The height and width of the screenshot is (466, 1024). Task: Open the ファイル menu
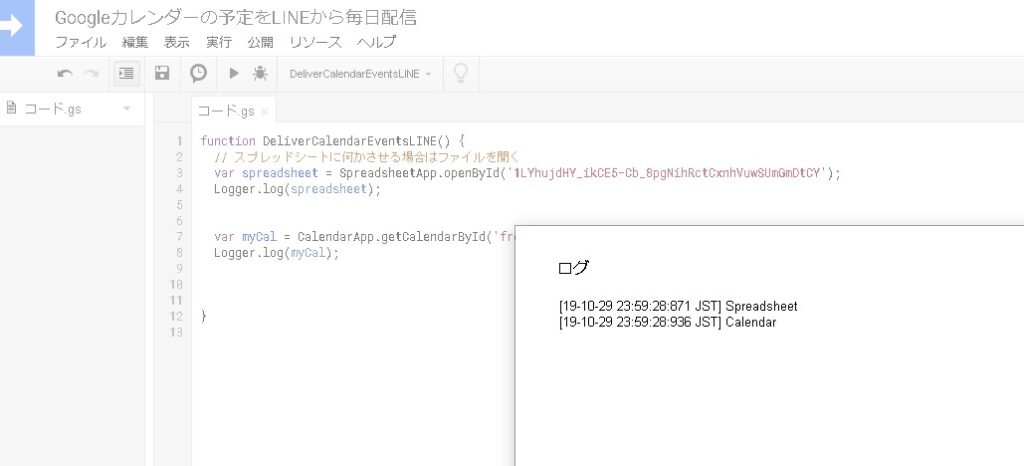[x=81, y=42]
